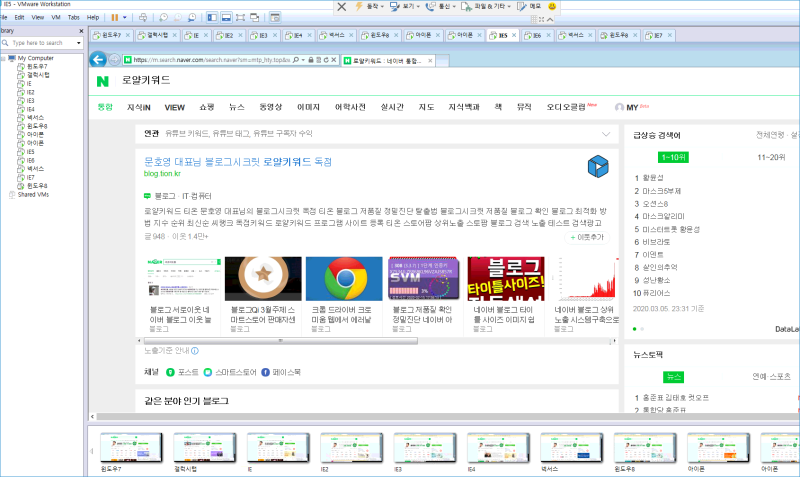800x477 pixels.
Task: Enter full screen mode from the VMware toolbar
Action: [x=240, y=17]
